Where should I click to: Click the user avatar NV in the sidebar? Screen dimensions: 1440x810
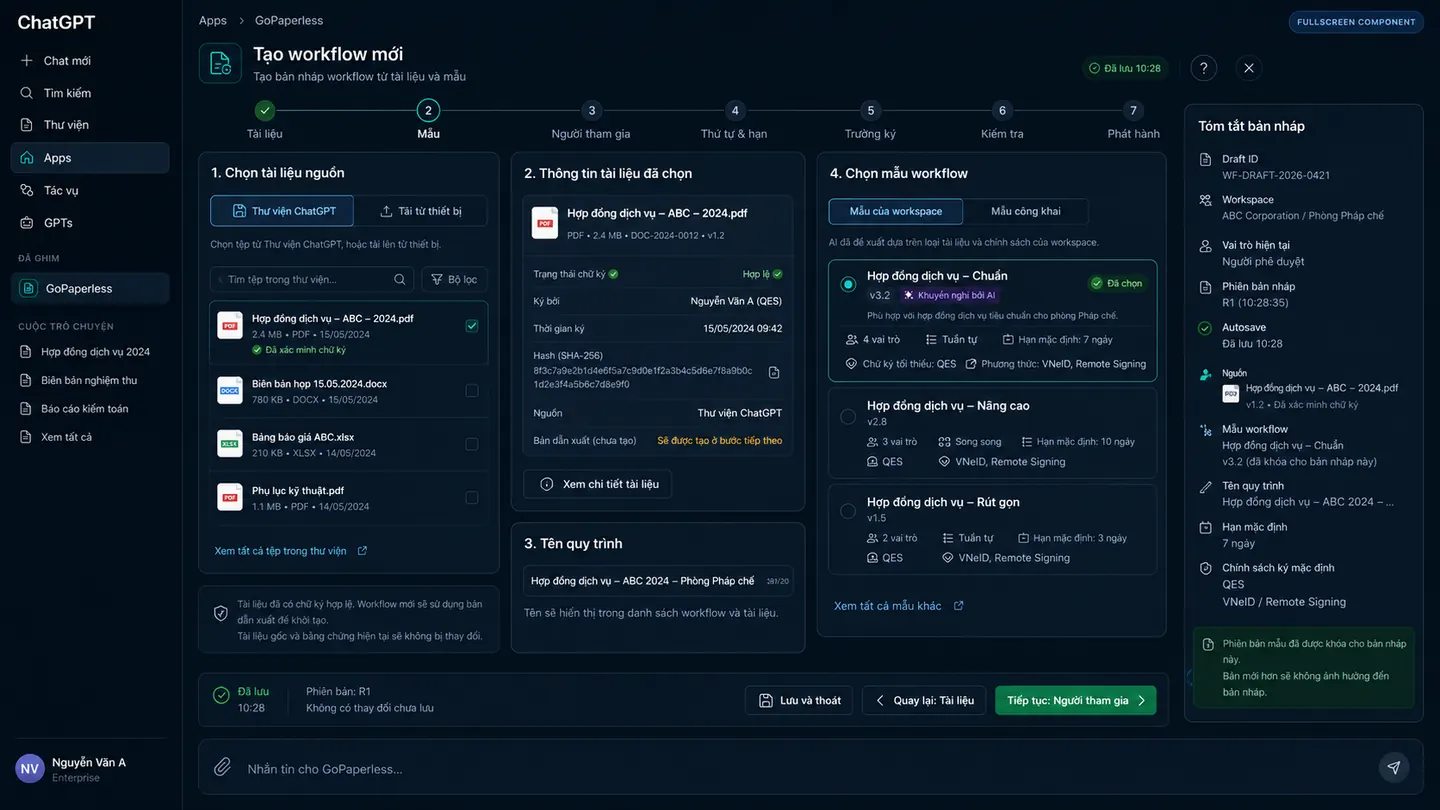click(x=30, y=769)
